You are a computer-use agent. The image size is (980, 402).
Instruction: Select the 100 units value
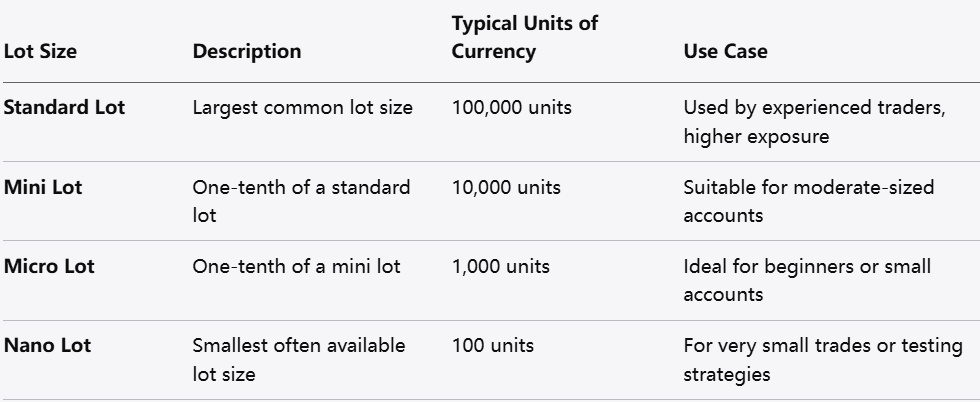(x=493, y=346)
